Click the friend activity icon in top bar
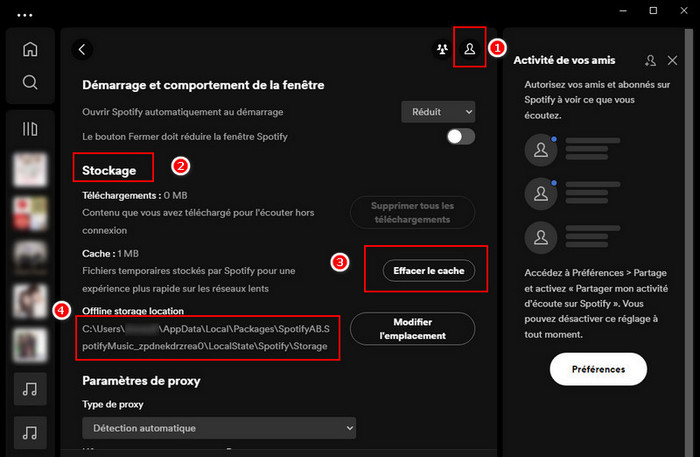This screenshot has height=457, width=700. click(x=442, y=49)
